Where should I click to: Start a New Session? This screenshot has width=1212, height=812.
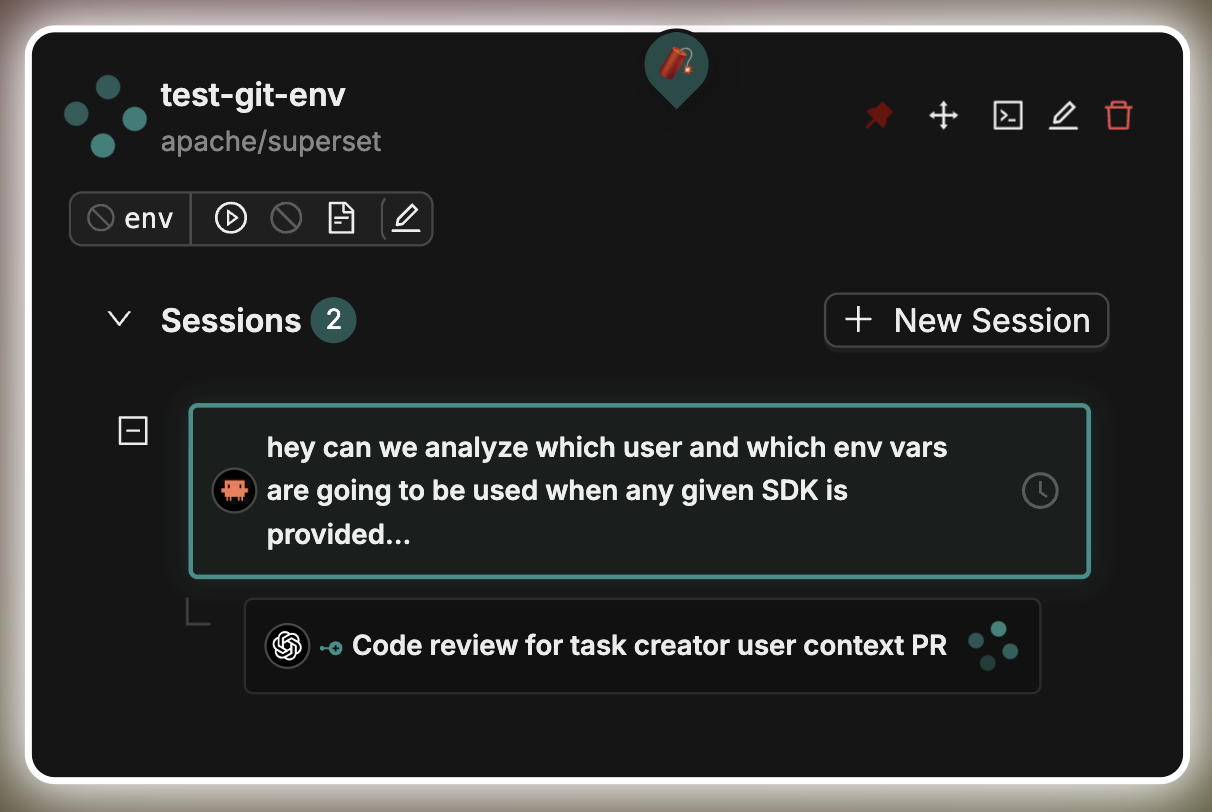click(965, 320)
